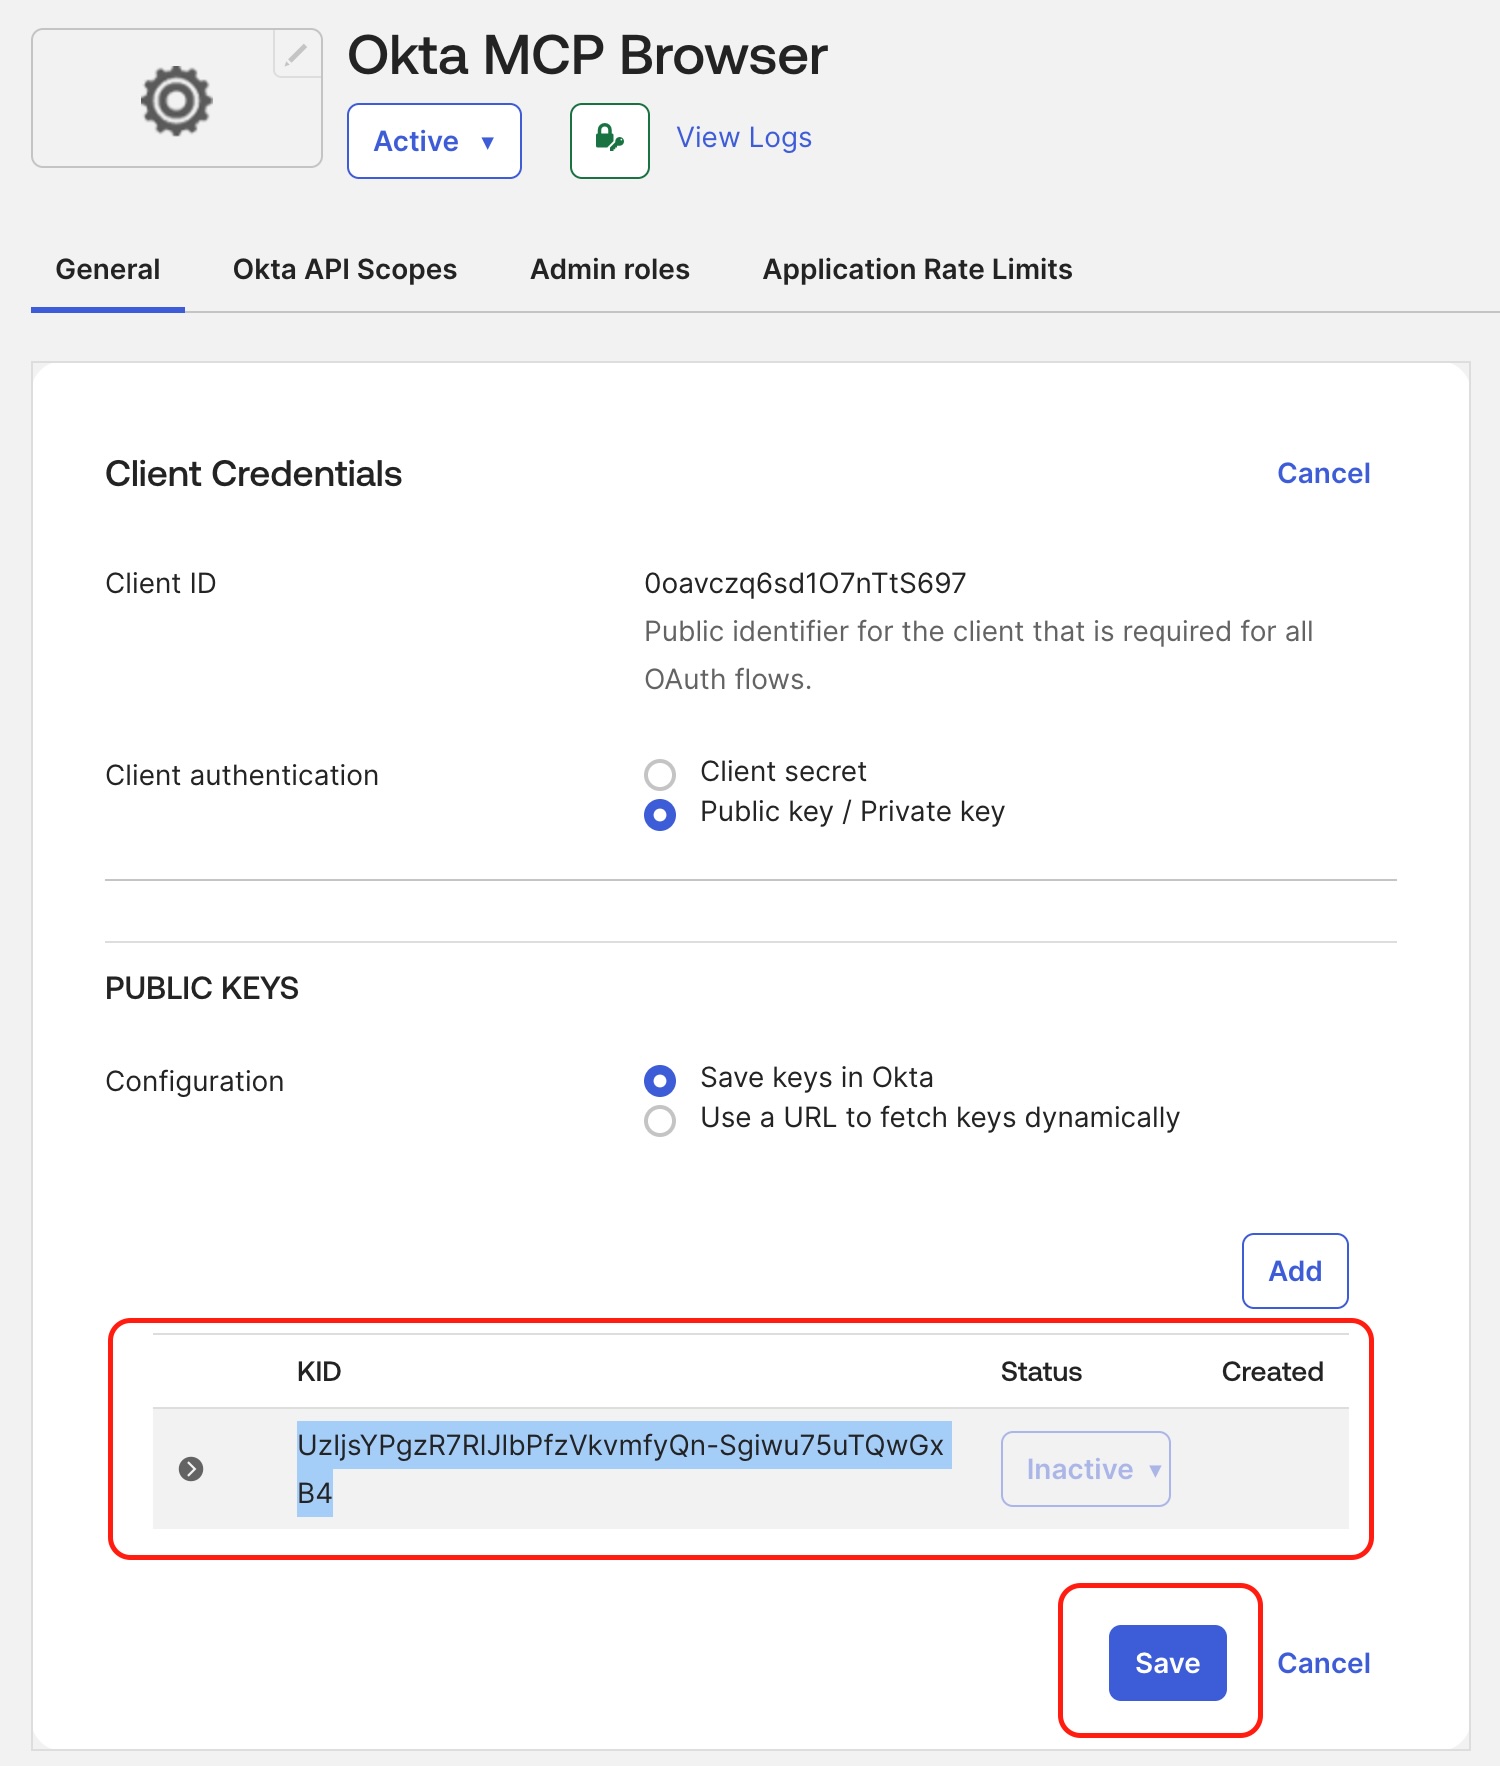This screenshot has height=1766, width=1500.
Task: Select Public key / Private key option
Action: (660, 814)
